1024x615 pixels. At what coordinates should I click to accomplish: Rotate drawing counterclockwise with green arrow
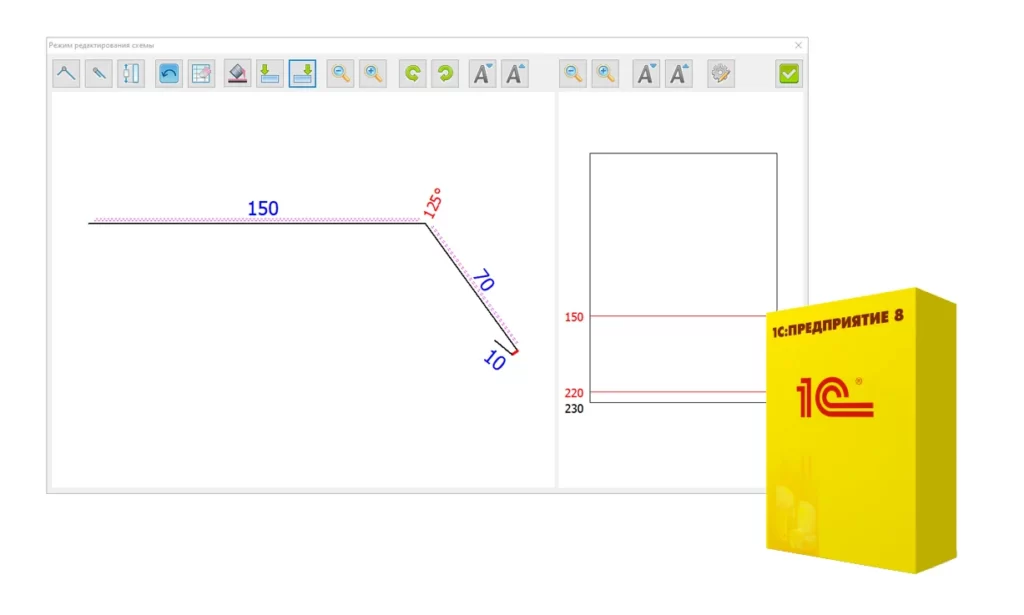coord(413,73)
